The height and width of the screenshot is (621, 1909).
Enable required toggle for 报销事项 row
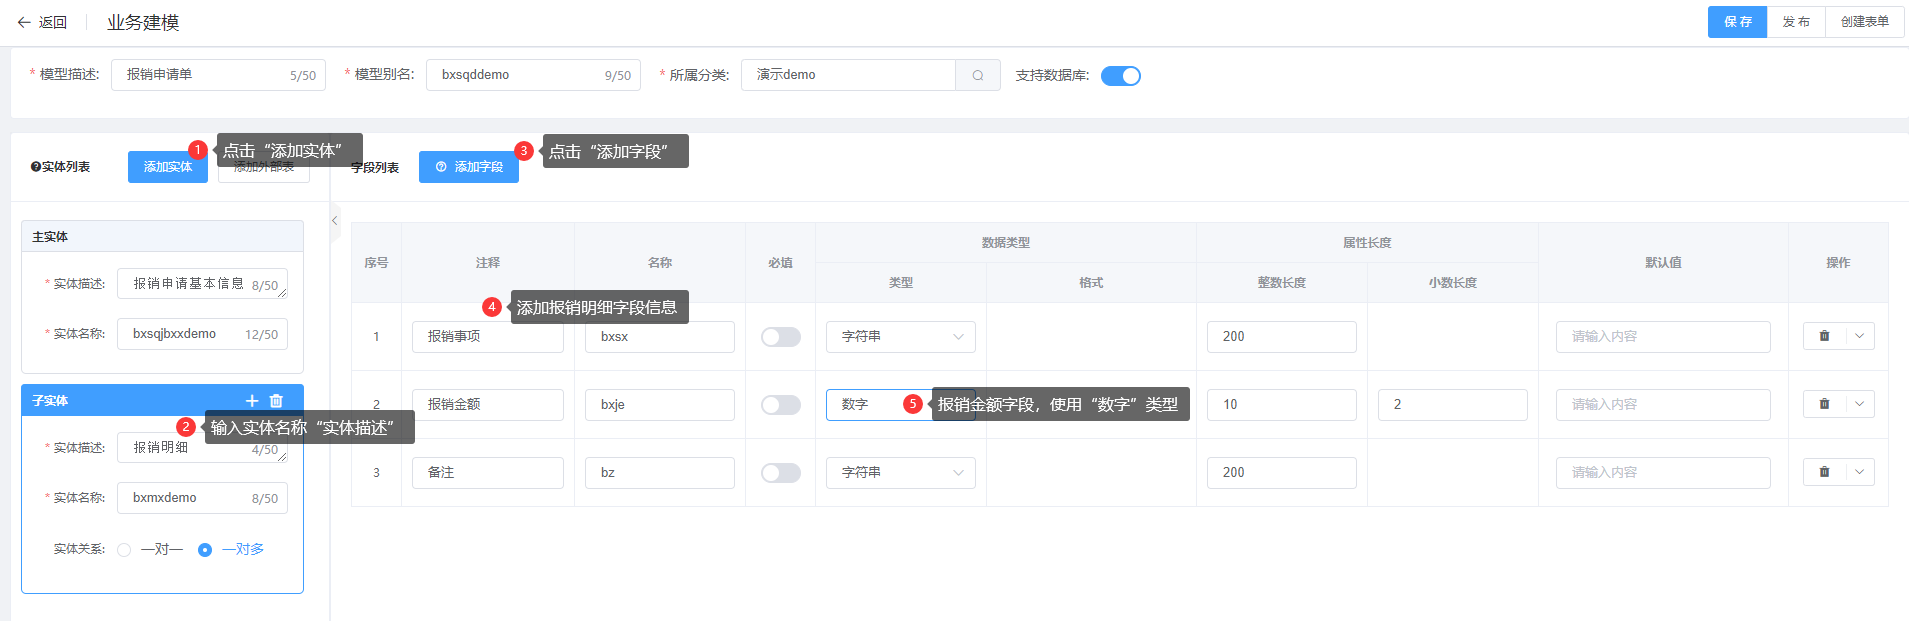pyautogui.click(x=780, y=337)
